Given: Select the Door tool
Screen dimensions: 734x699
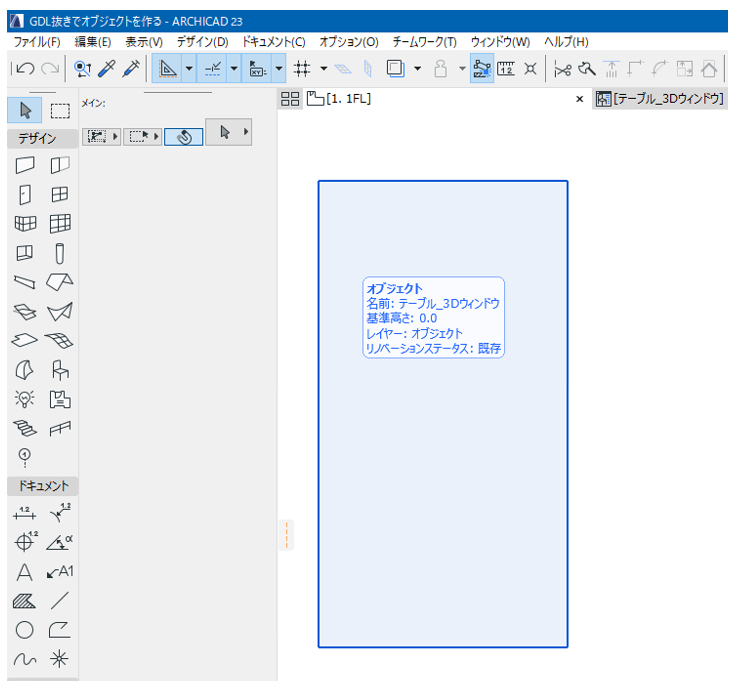Looking at the screenshot, I should 25,194.
